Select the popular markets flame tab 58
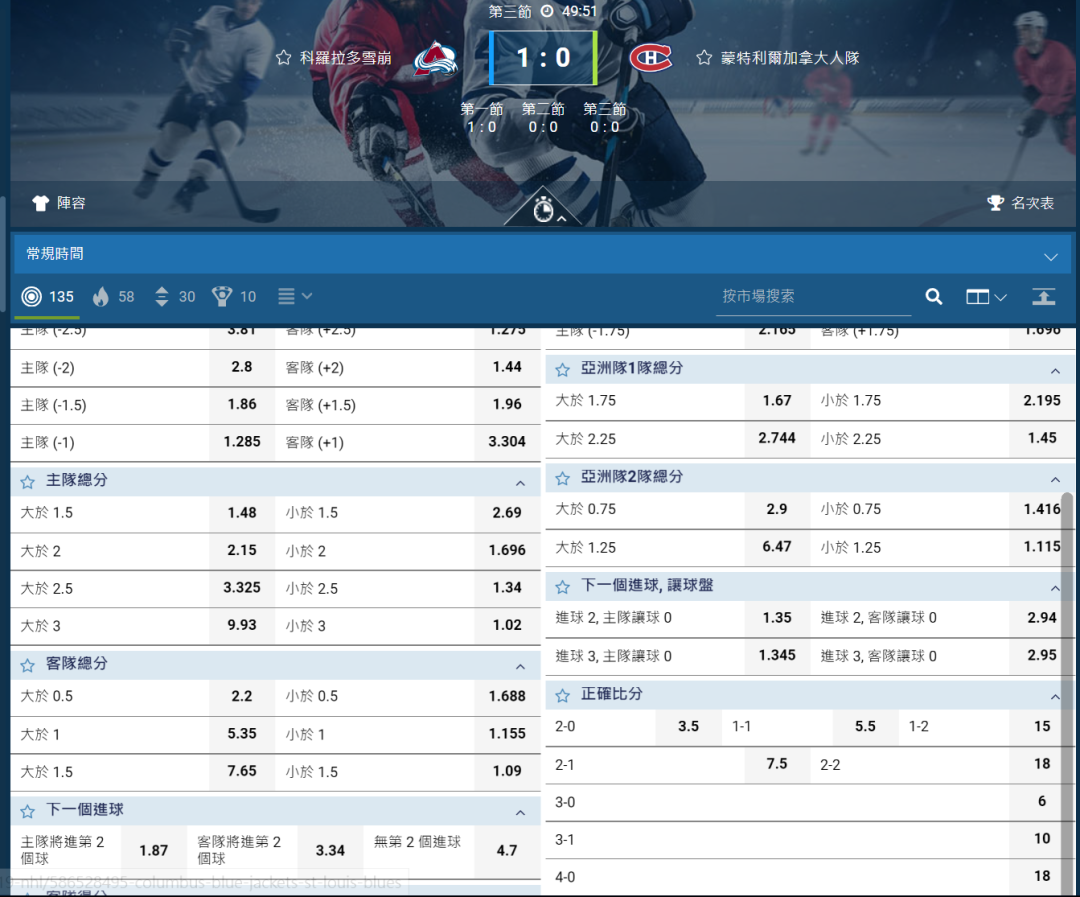1080x897 pixels. point(114,297)
